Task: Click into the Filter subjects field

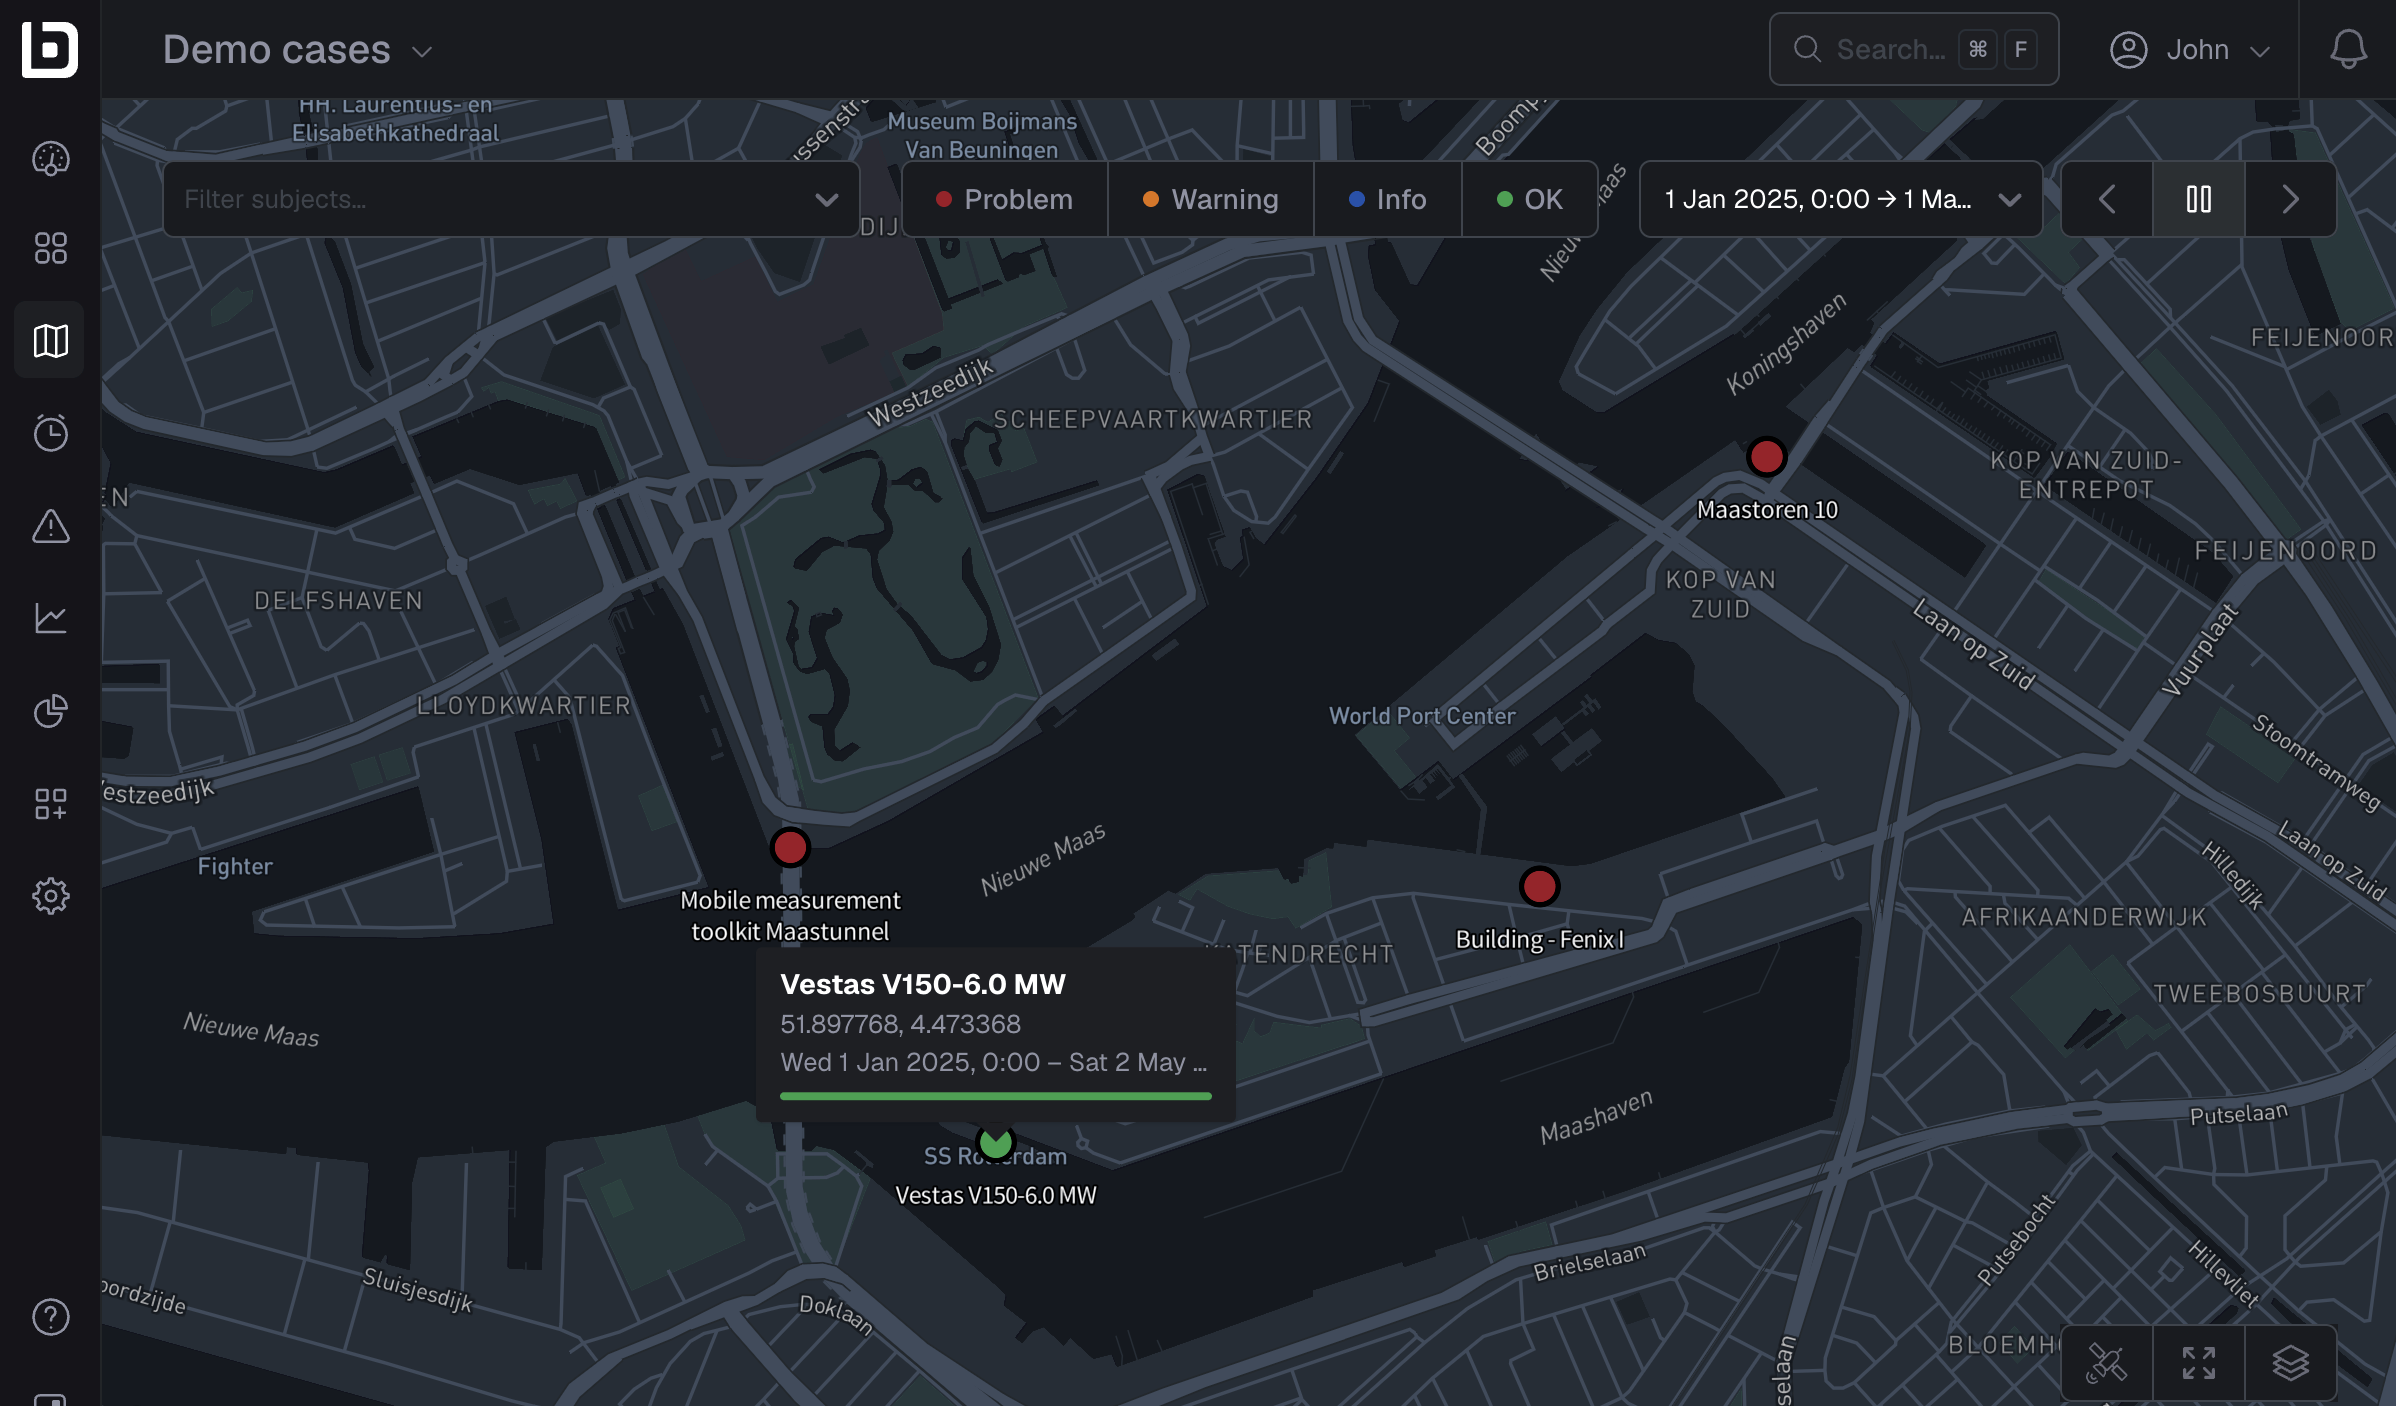Action: point(511,199)
